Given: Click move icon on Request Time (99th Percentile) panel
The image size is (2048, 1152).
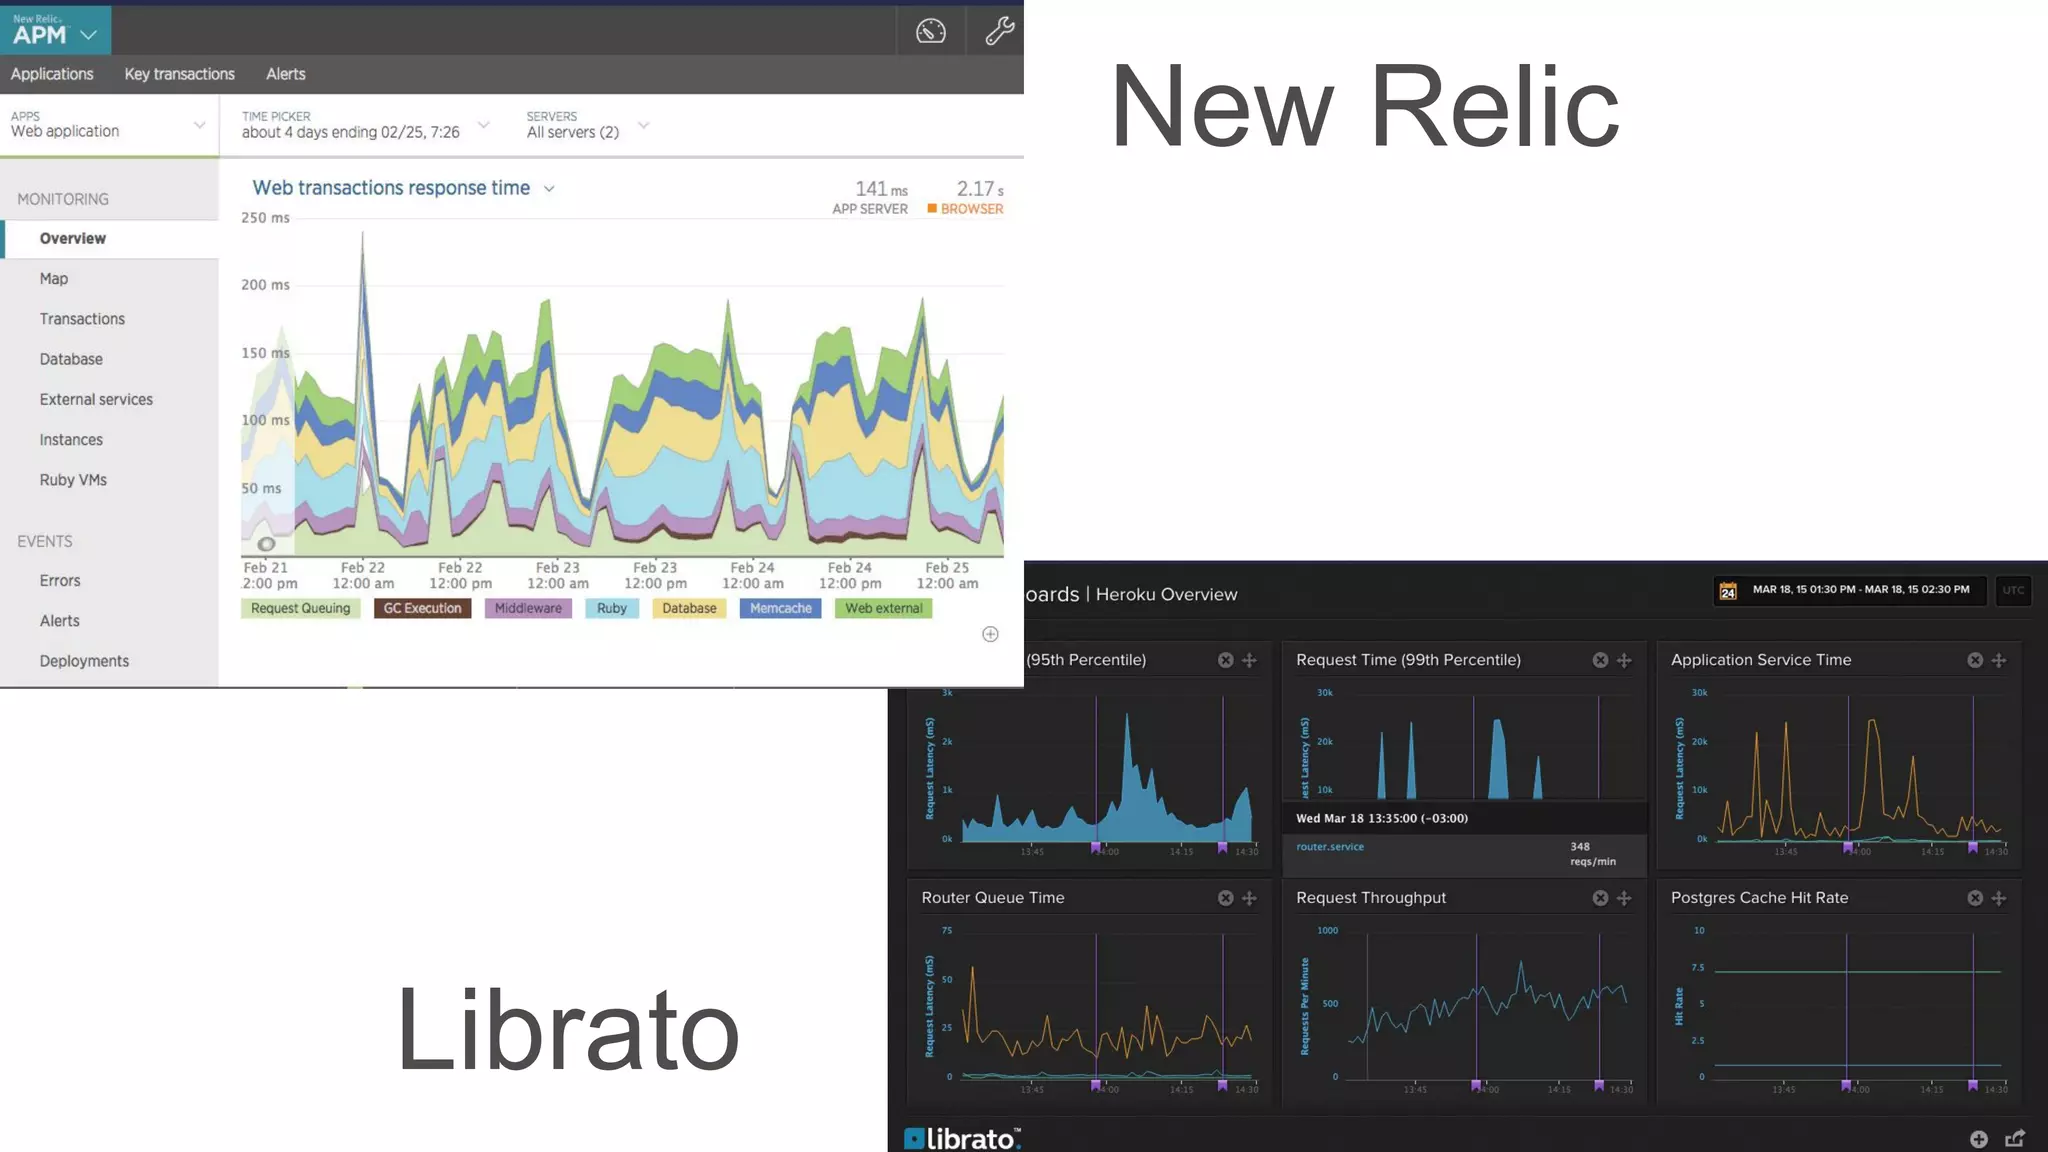Looking at the screenshot, I should tap(1624, 660).
